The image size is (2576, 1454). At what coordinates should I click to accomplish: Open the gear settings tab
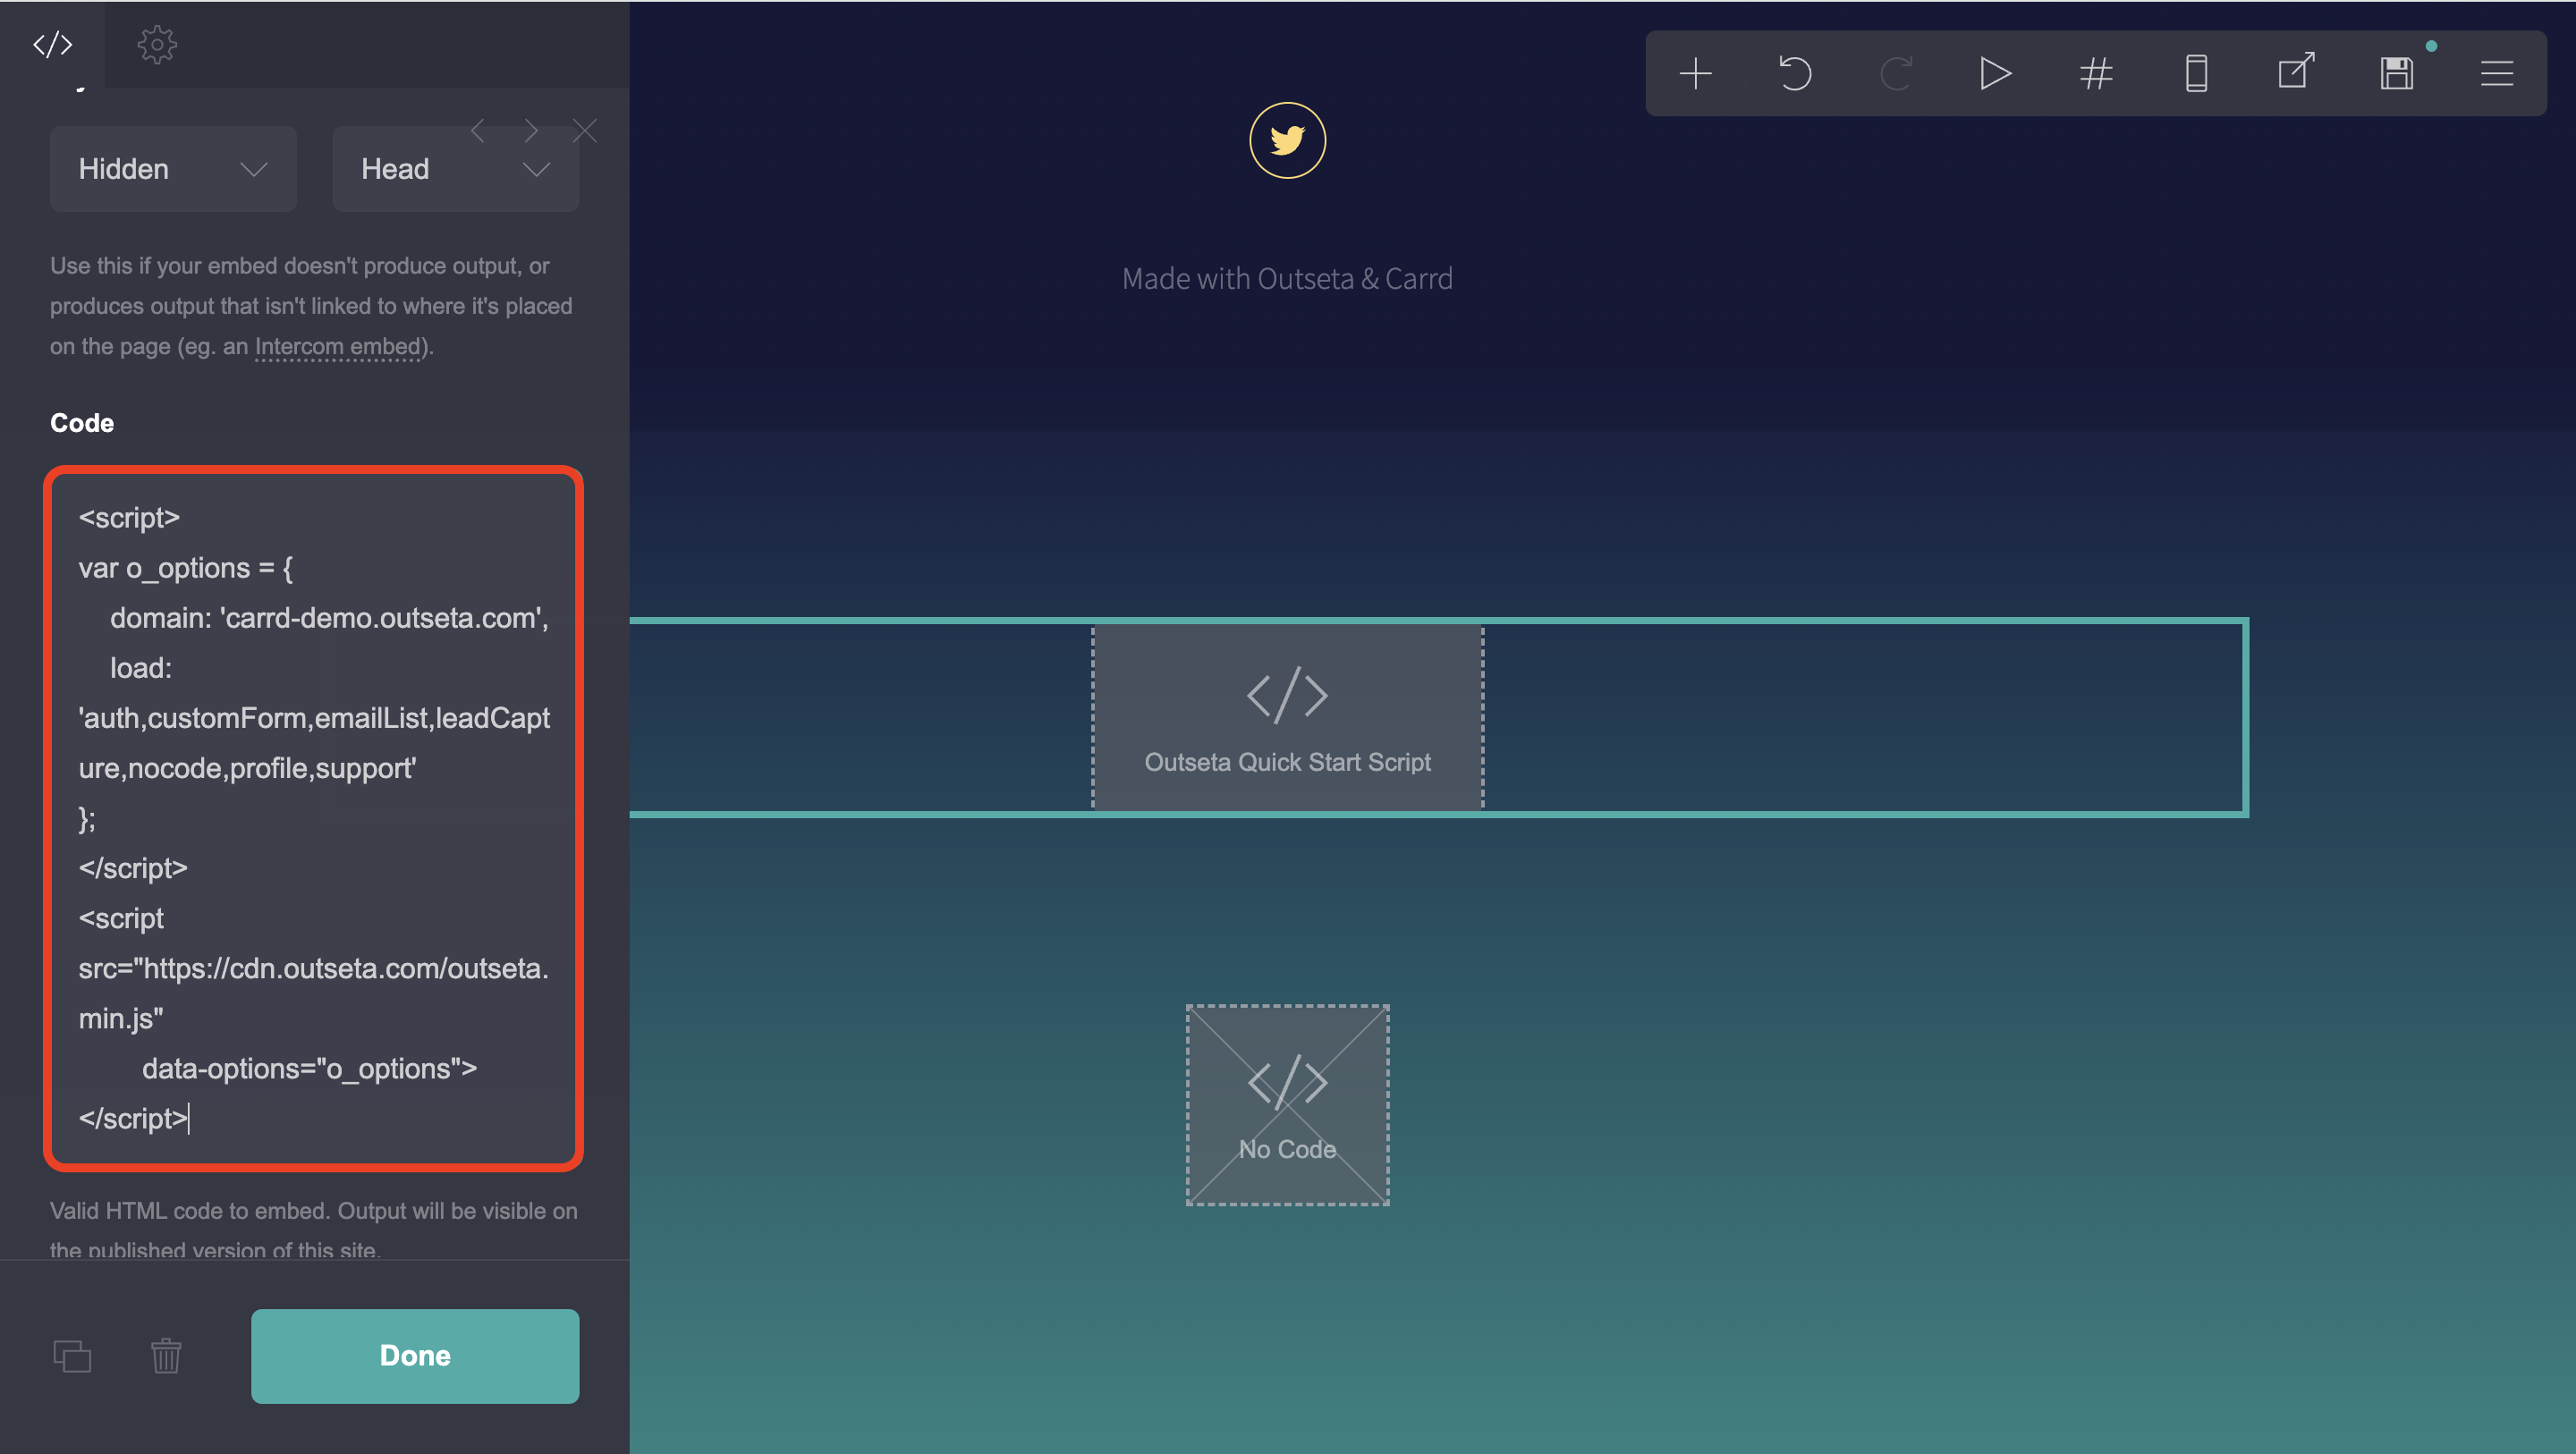(157, 44)
